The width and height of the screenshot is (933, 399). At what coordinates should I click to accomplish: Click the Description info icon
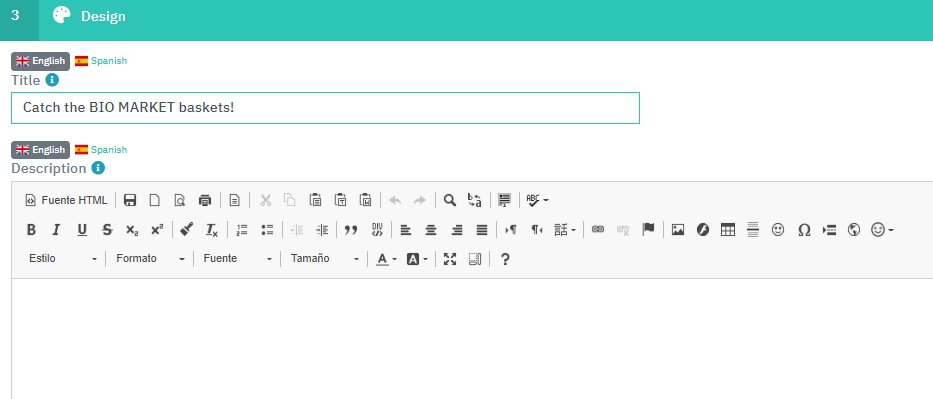(98, 168)
